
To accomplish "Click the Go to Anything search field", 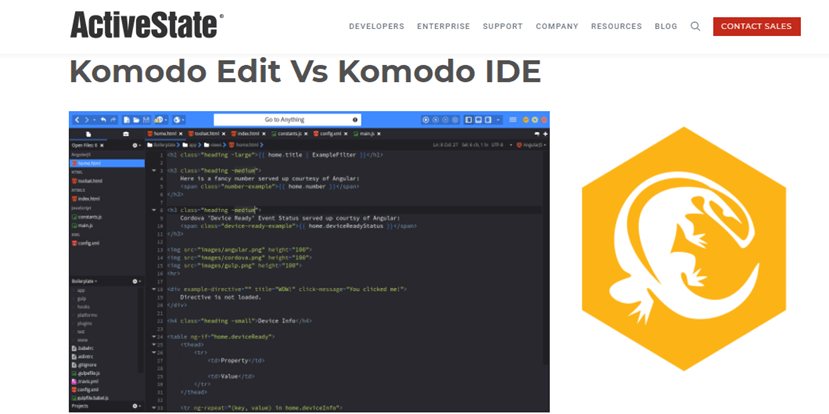I will 287,119.
